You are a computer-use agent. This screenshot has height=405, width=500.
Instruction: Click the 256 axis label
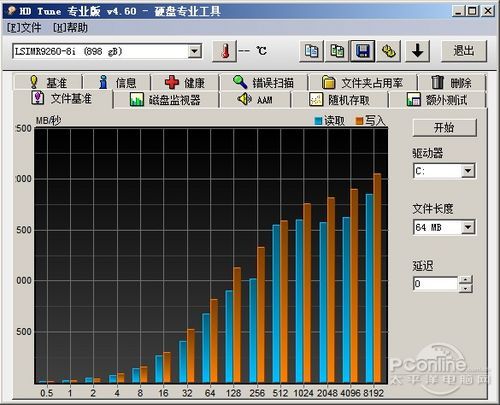pos(257,393)
